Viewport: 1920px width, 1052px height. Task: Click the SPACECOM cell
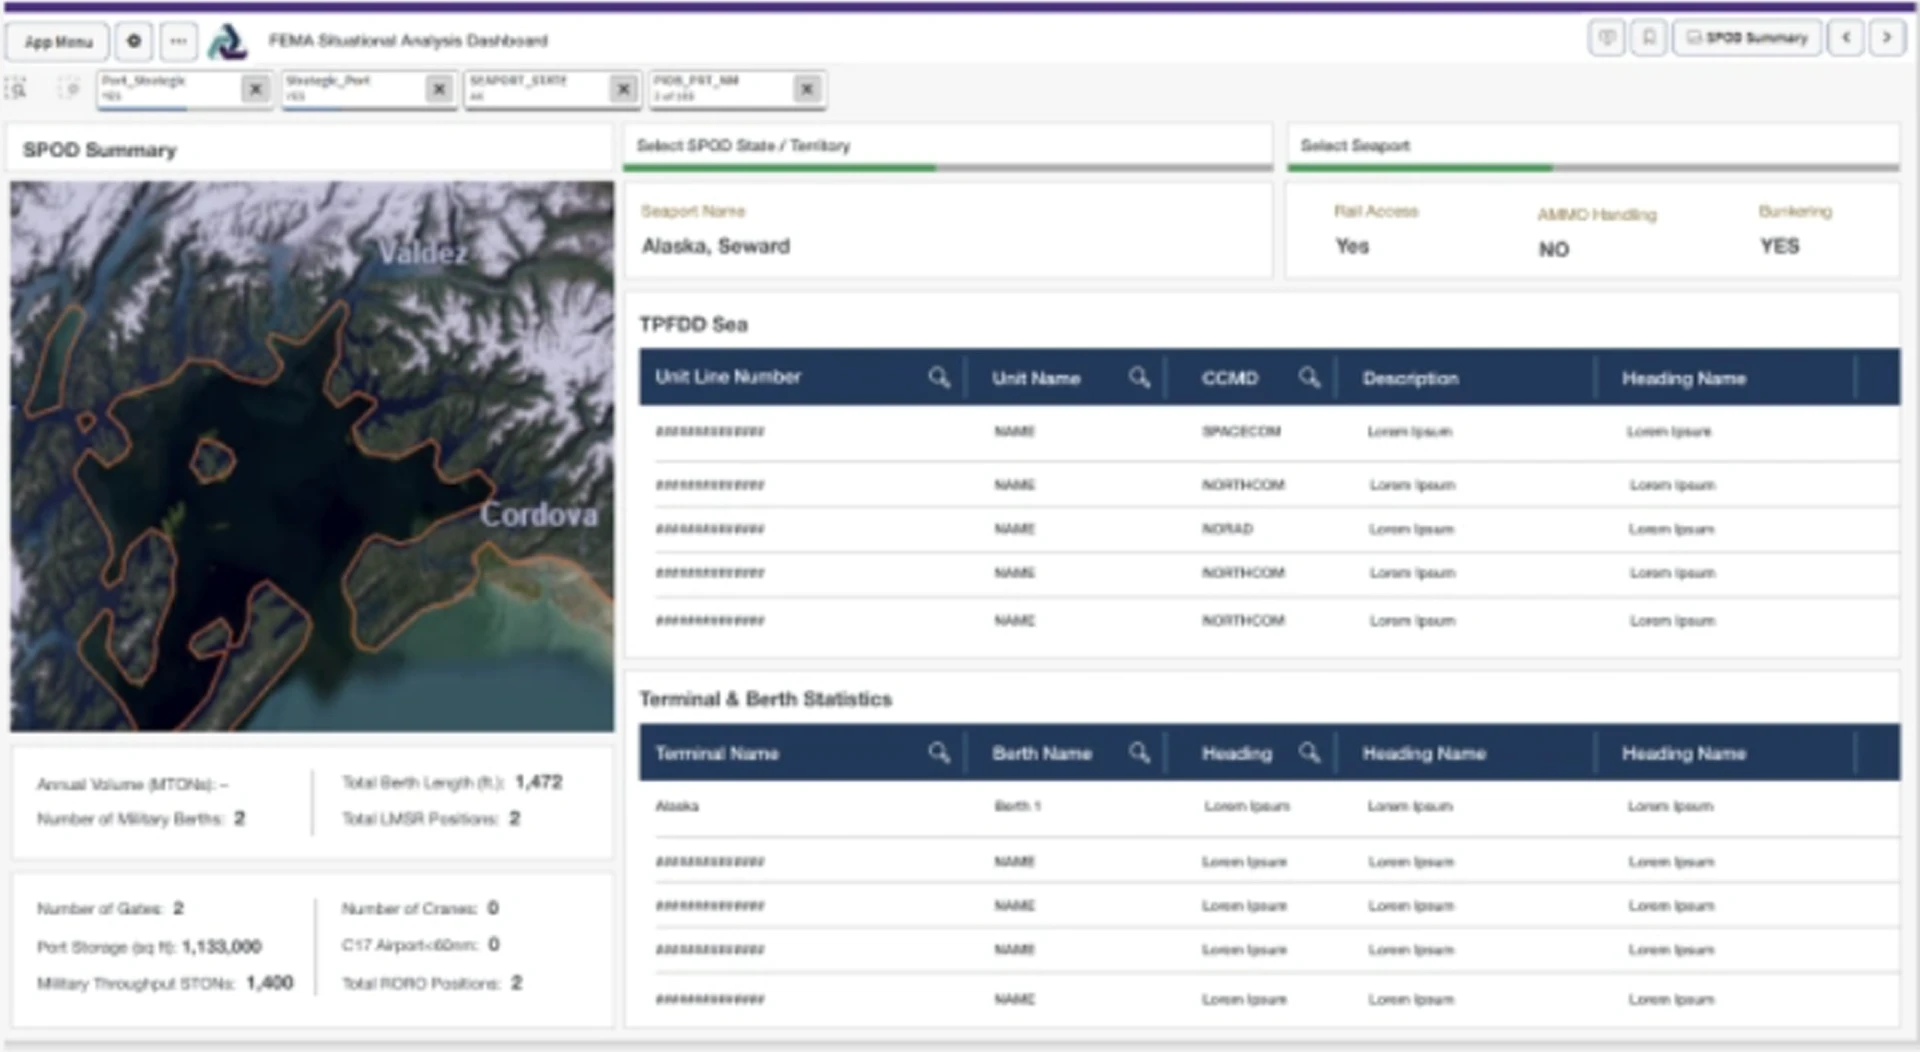point(1241,431)
